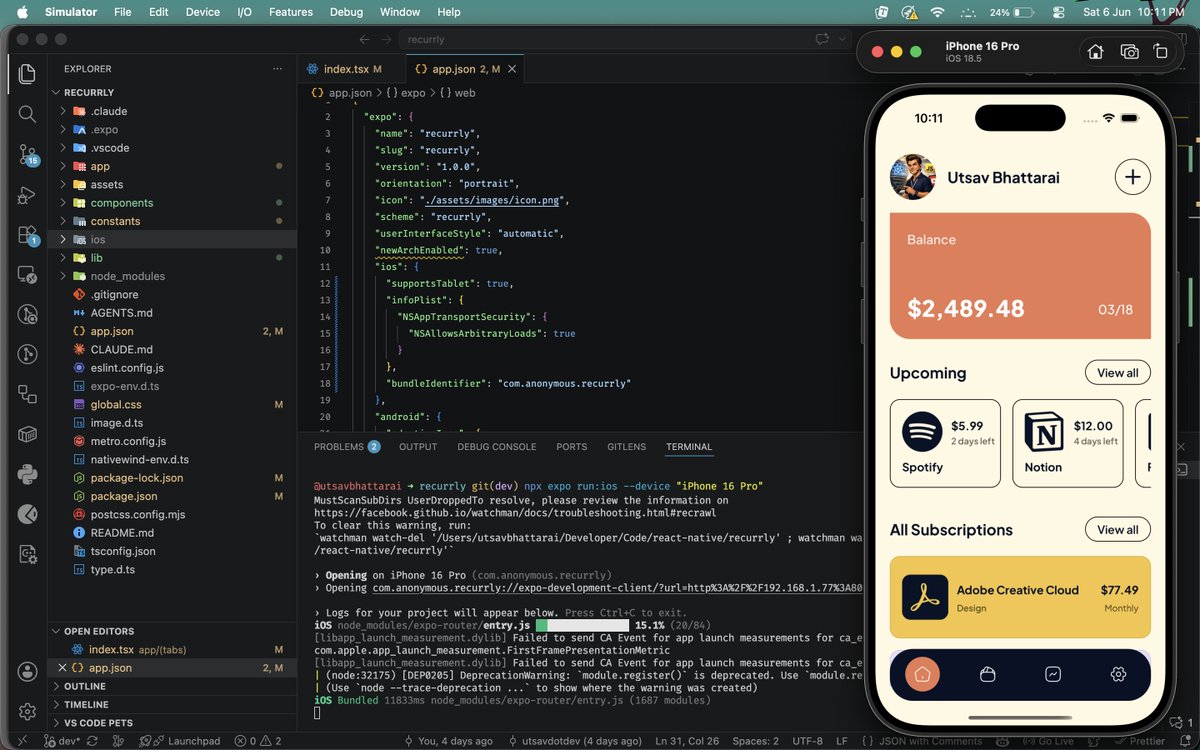The width and height of the screenshot is (1200, 750).
Task: Click Launchpad in status bar
Action: pyautogui.click(x=186, y=741)
